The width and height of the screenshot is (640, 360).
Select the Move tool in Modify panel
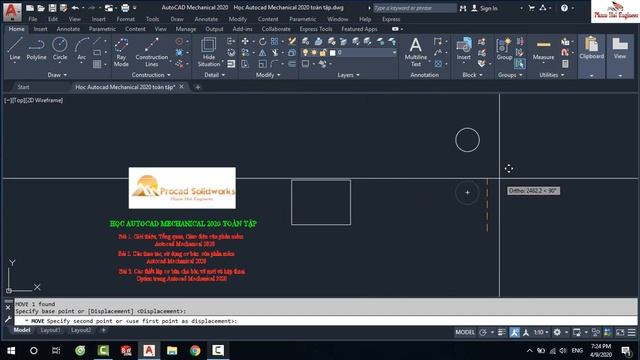coord(245,41)
